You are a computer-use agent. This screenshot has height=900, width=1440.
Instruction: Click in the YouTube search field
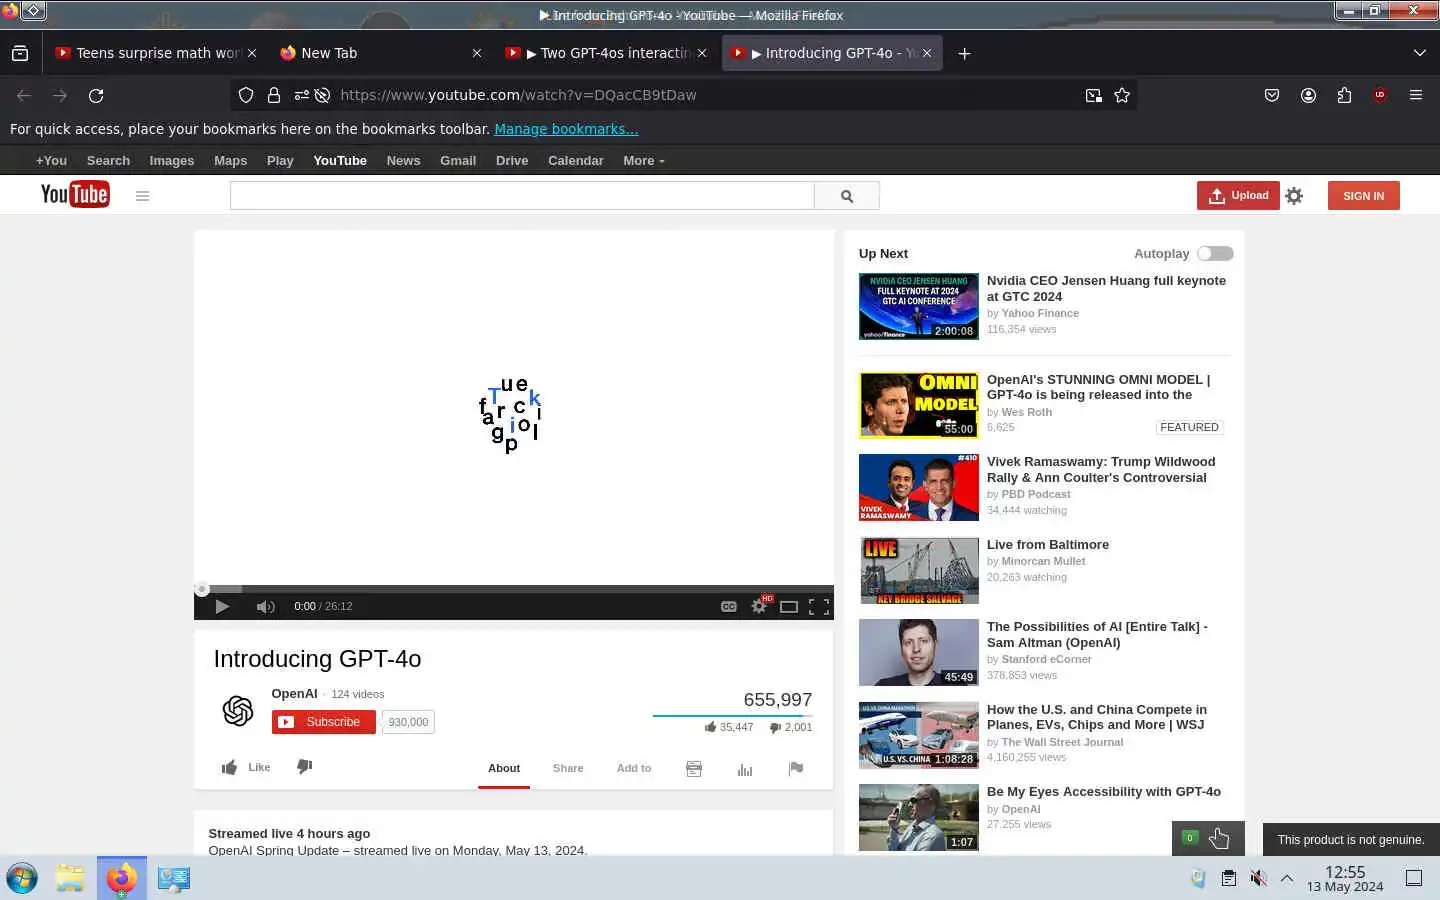522,196
